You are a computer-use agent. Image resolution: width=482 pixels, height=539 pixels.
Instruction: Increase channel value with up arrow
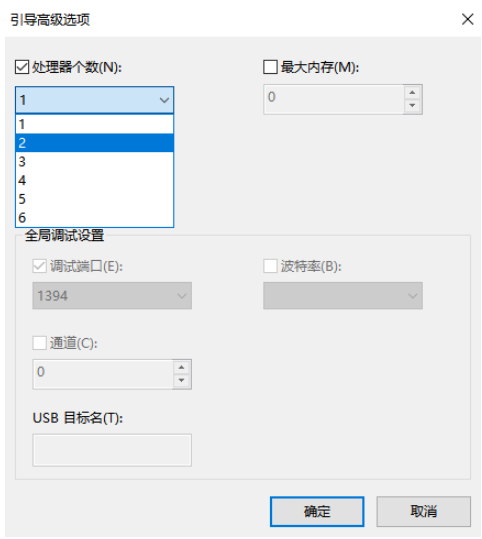182,367
